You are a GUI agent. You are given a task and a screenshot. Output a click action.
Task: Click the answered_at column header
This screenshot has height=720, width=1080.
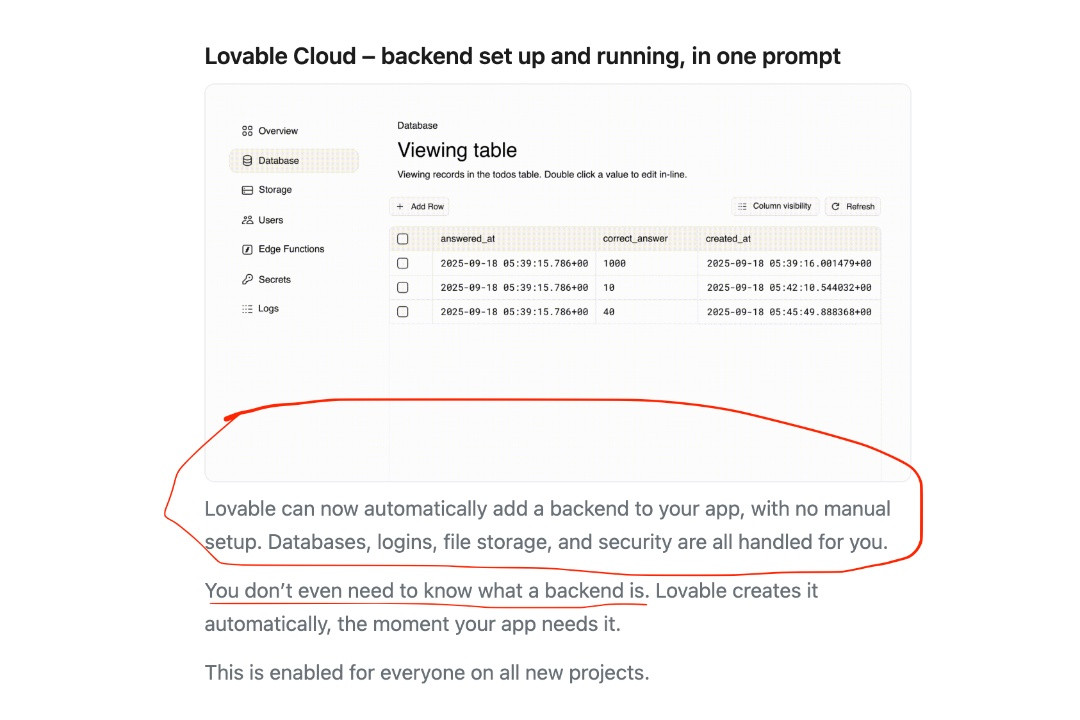click(468, 239)
